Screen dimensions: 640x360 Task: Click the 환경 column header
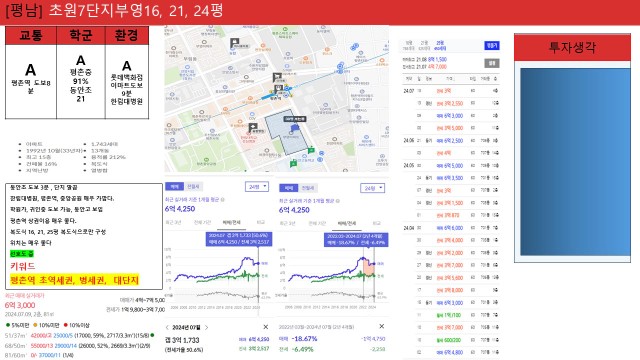(127, 36)
